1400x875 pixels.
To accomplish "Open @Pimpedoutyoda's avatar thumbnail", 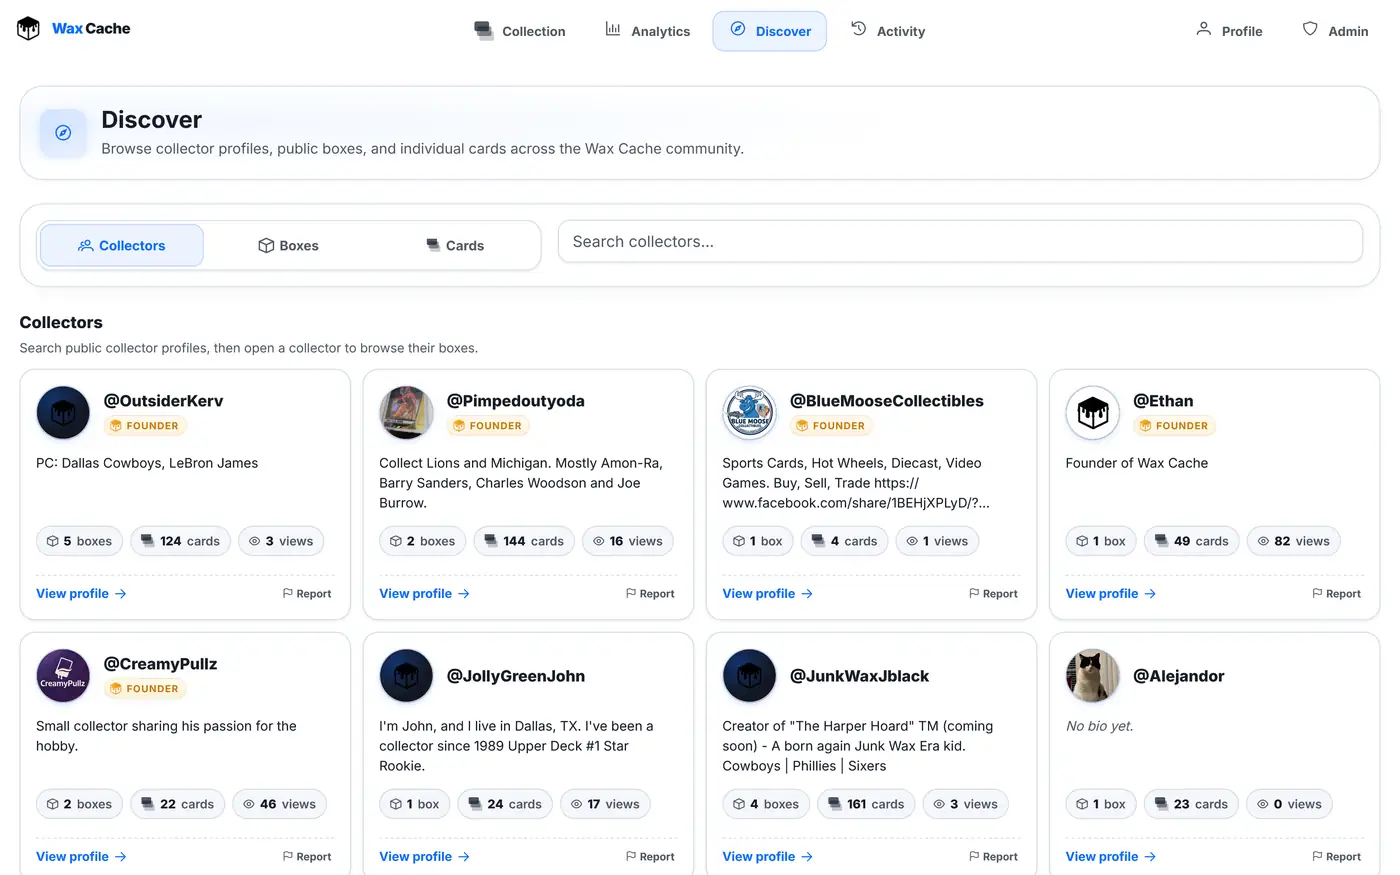I will click(406, 412).
